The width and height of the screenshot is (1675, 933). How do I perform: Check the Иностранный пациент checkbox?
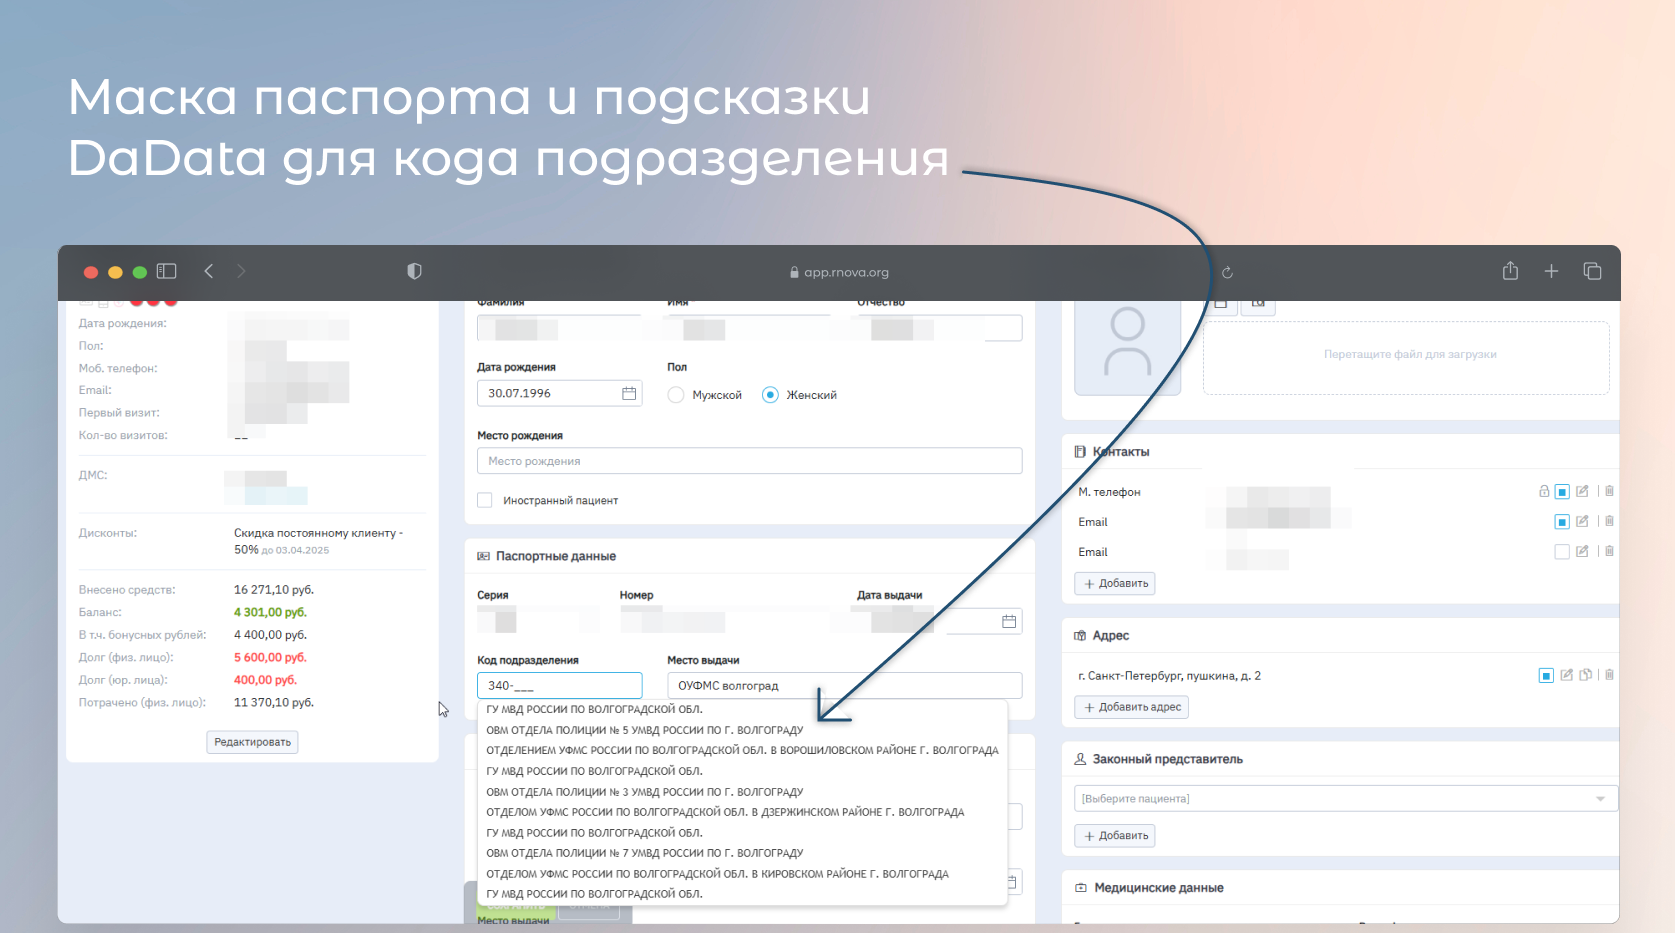click(485, 500)
